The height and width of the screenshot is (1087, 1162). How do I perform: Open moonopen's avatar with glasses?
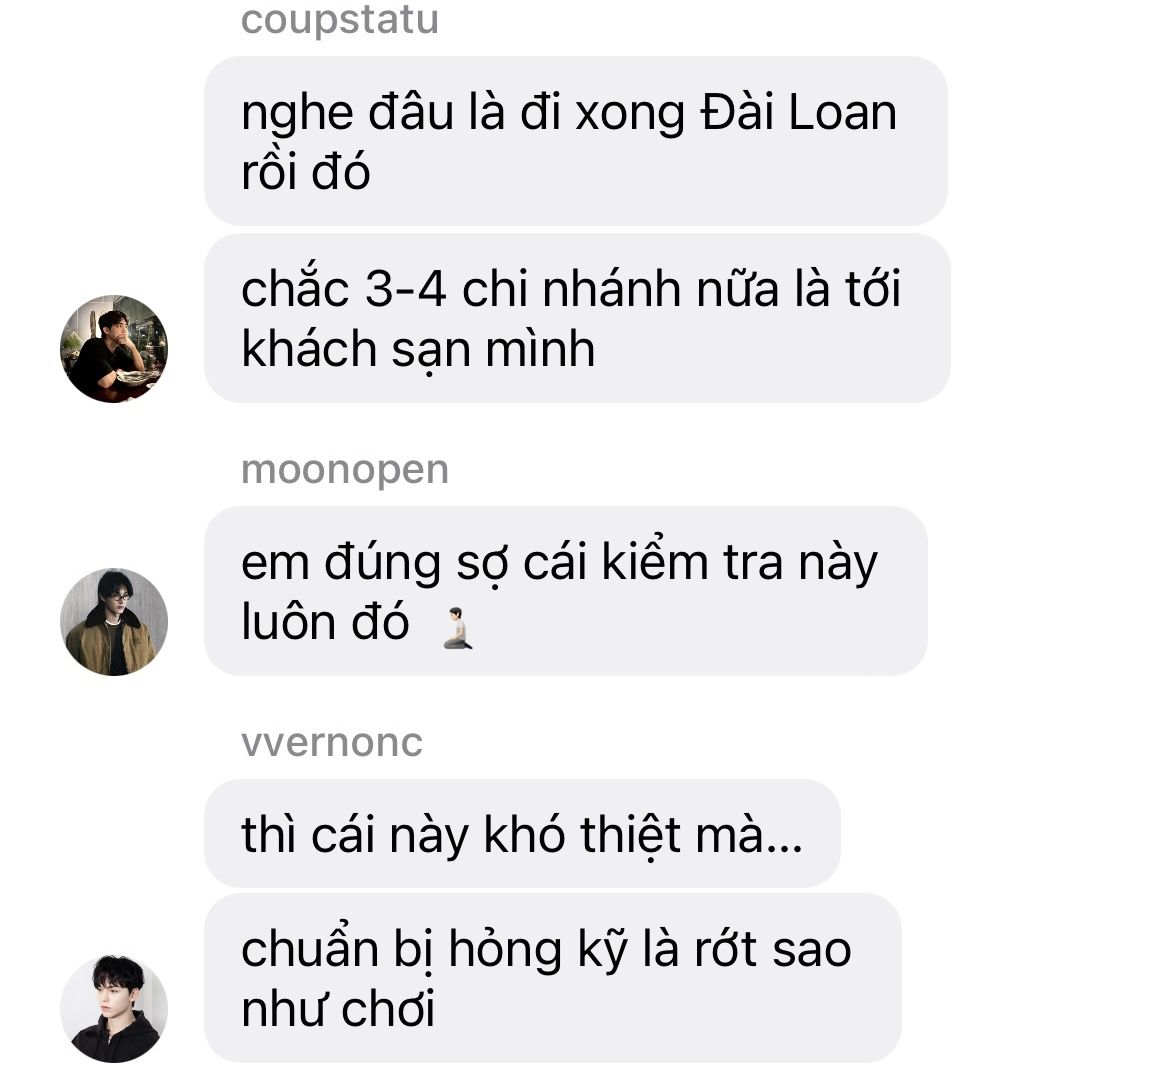(x=114, y=622)
